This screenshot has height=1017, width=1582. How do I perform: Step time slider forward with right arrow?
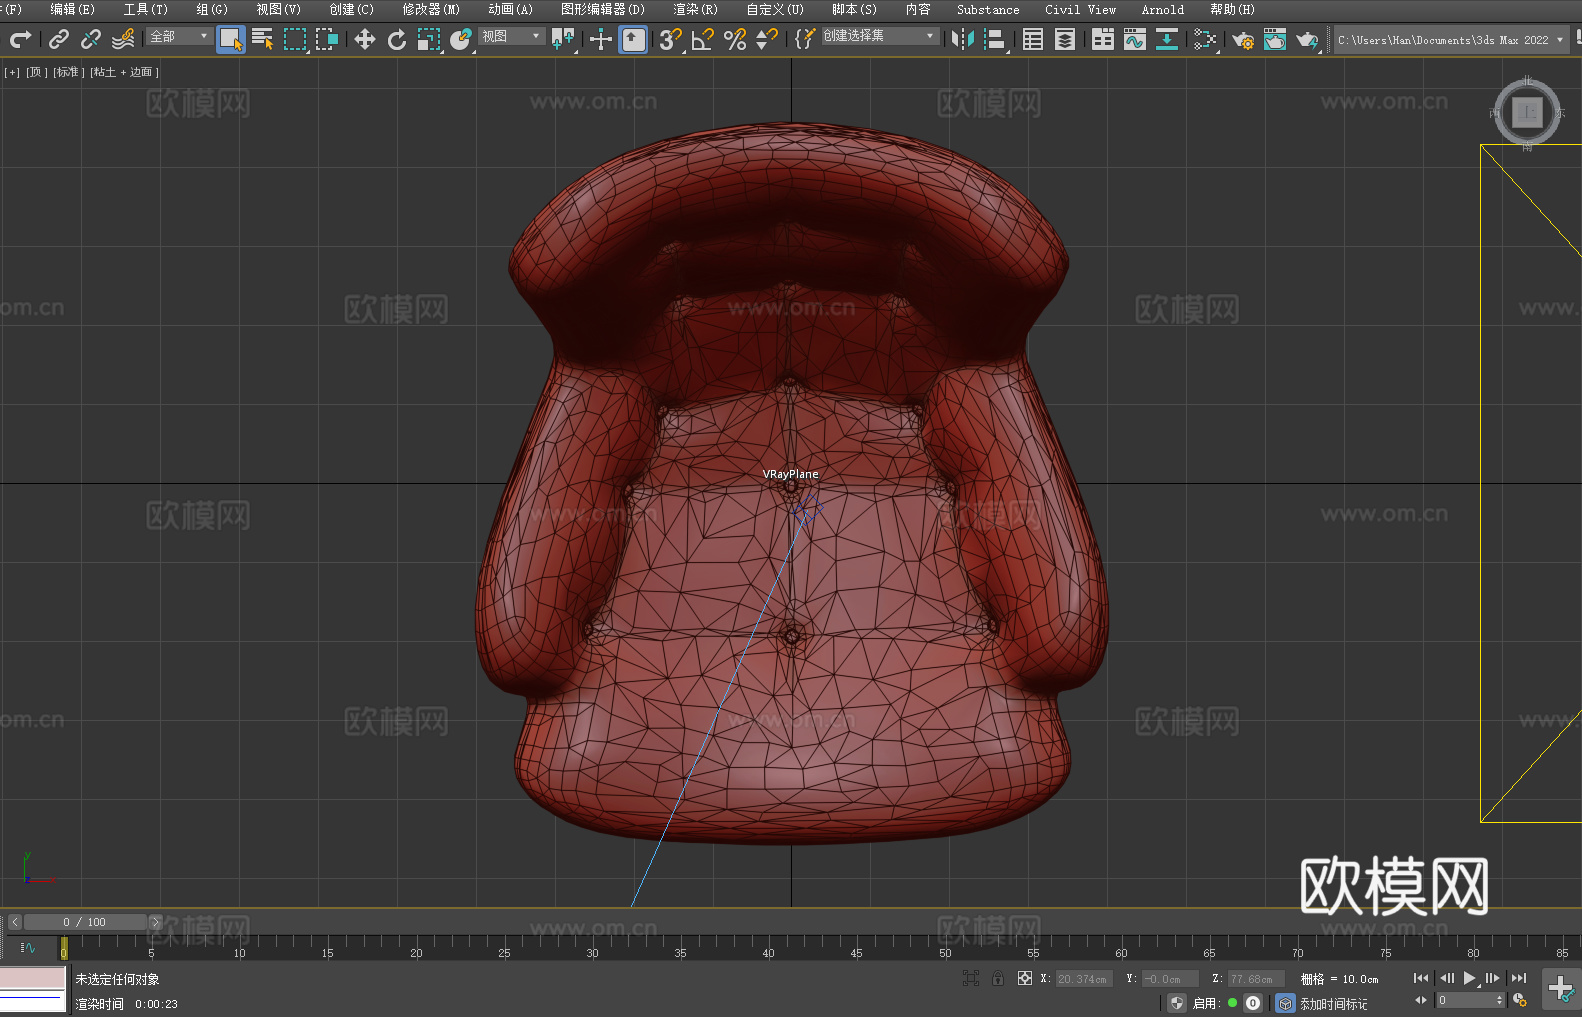pos(155,922)
